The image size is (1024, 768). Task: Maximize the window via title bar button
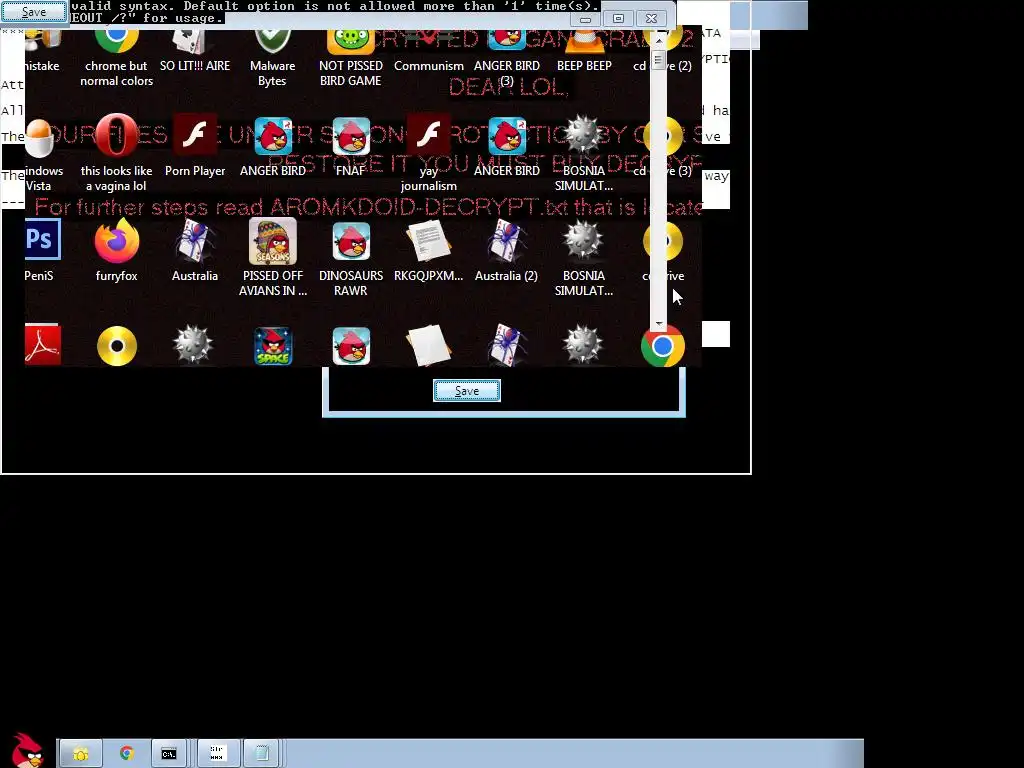(x=618, y=19)
